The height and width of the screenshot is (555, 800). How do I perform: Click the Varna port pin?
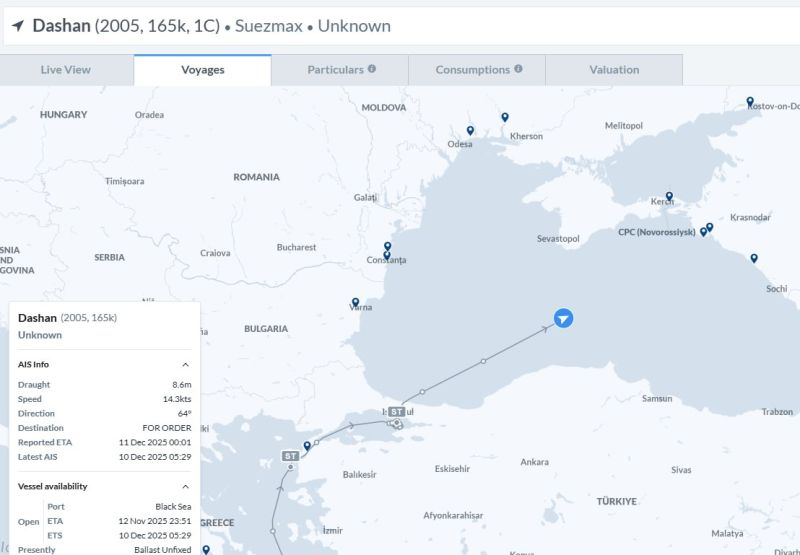[355, 302]
